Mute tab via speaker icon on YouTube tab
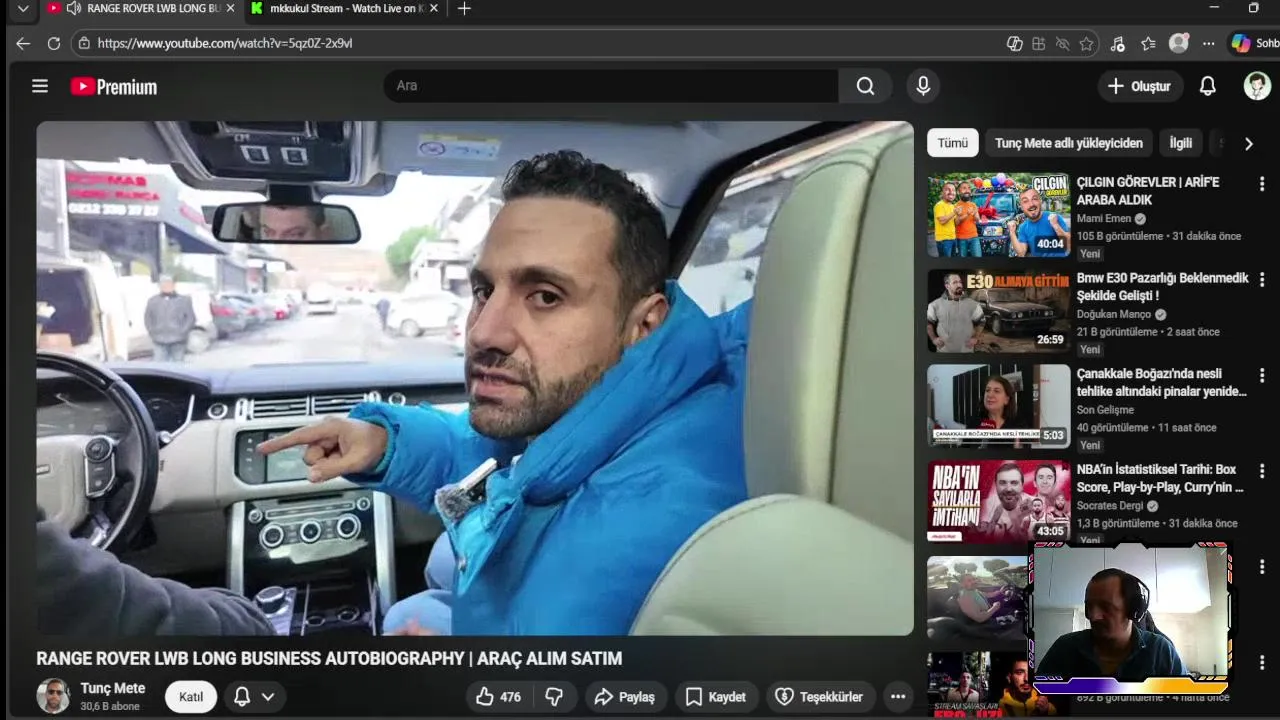Viewport: 1280px width, 720px height. [x=73, y=8]
